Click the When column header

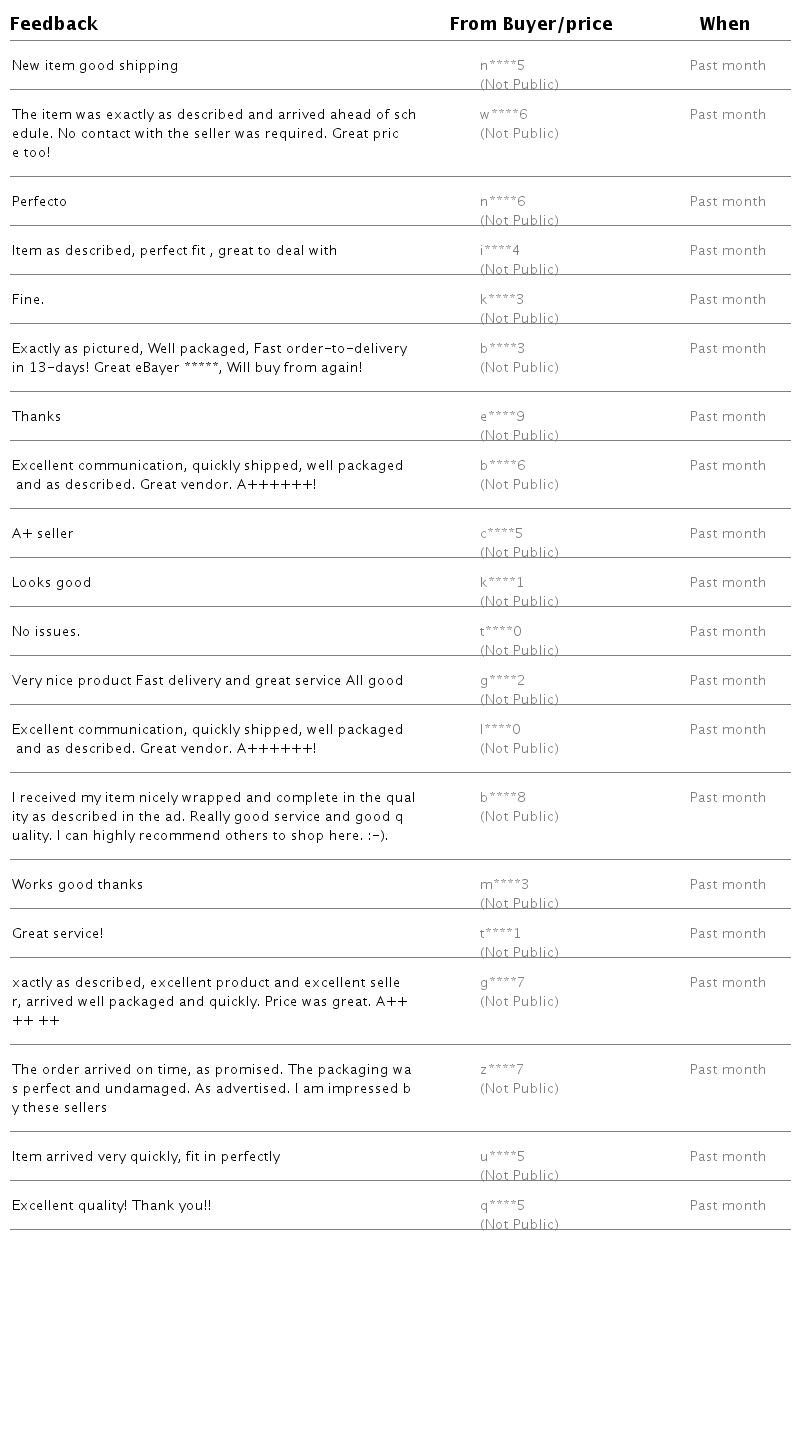tap(724, 24)
